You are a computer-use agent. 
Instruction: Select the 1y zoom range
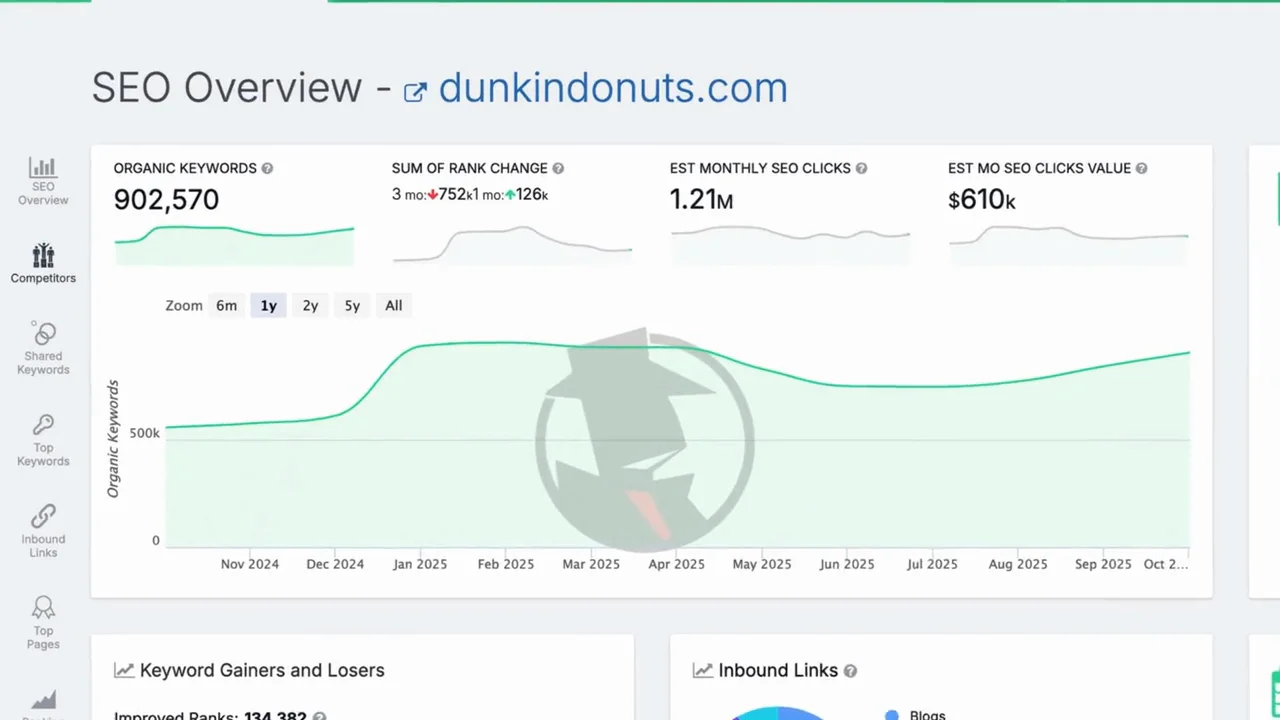click(269, 306)
